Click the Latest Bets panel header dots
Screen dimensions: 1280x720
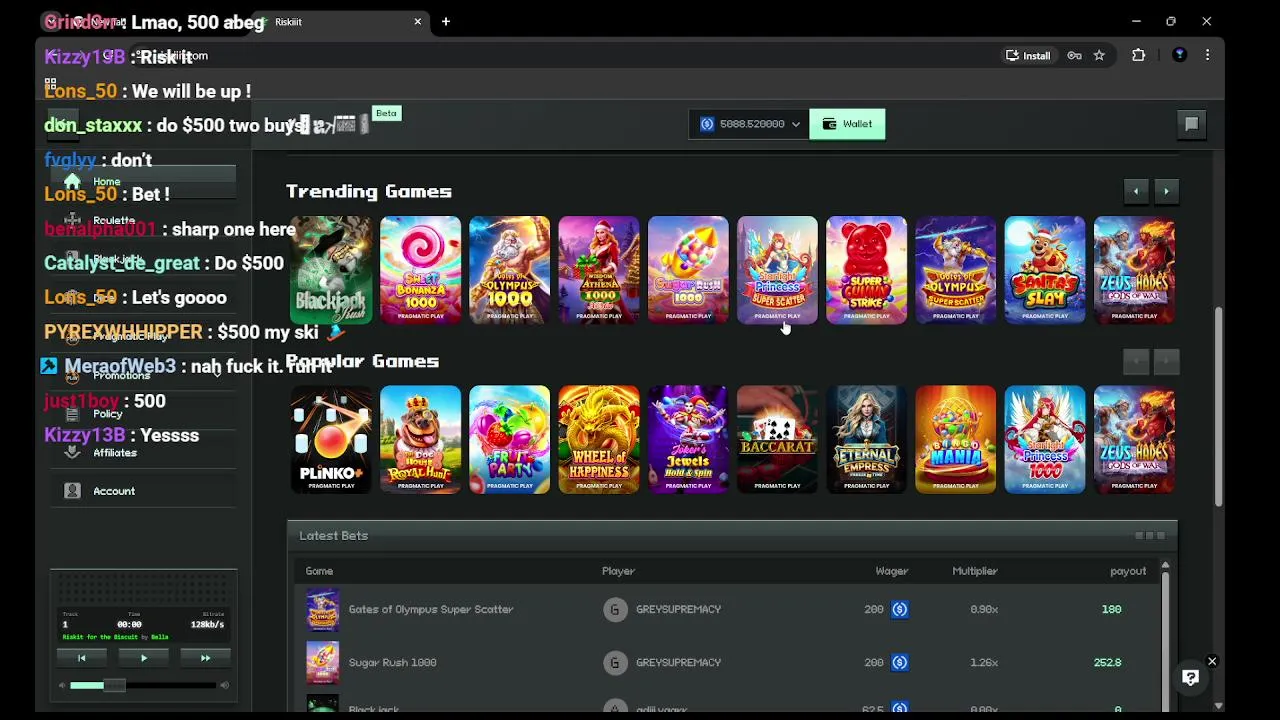click(x=1149, y=536)
